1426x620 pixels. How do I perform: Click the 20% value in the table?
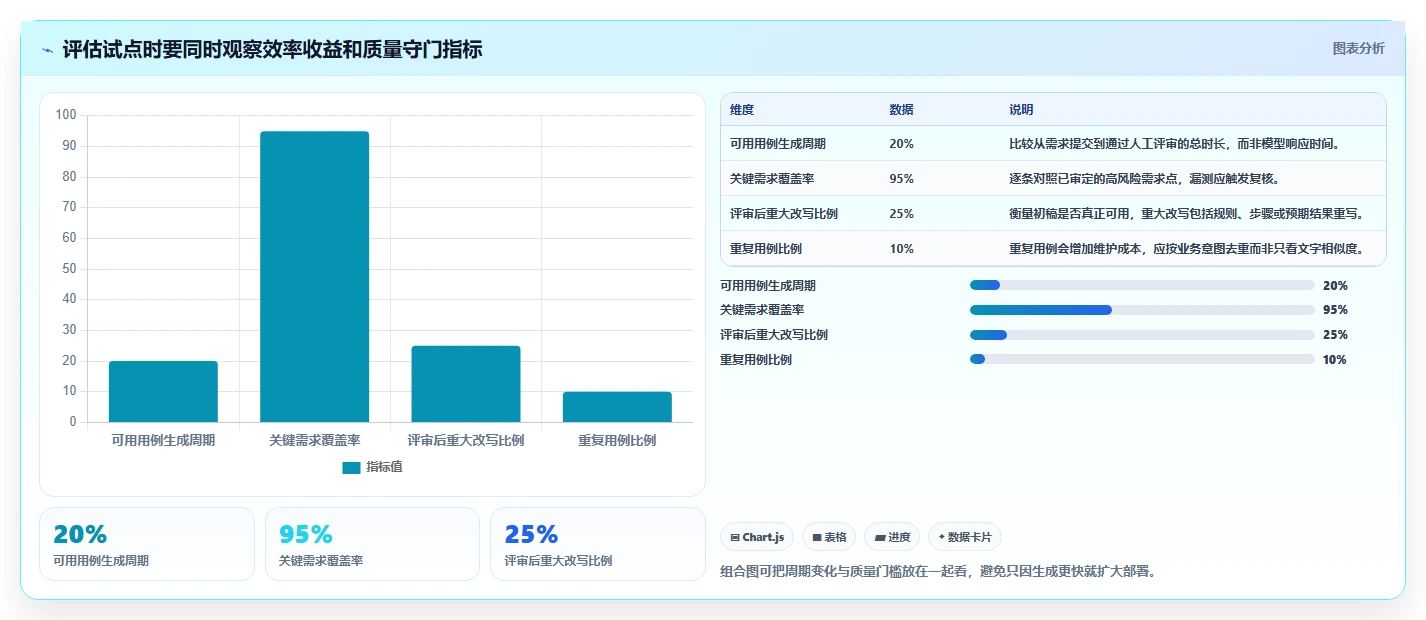(x=901, y=144)
